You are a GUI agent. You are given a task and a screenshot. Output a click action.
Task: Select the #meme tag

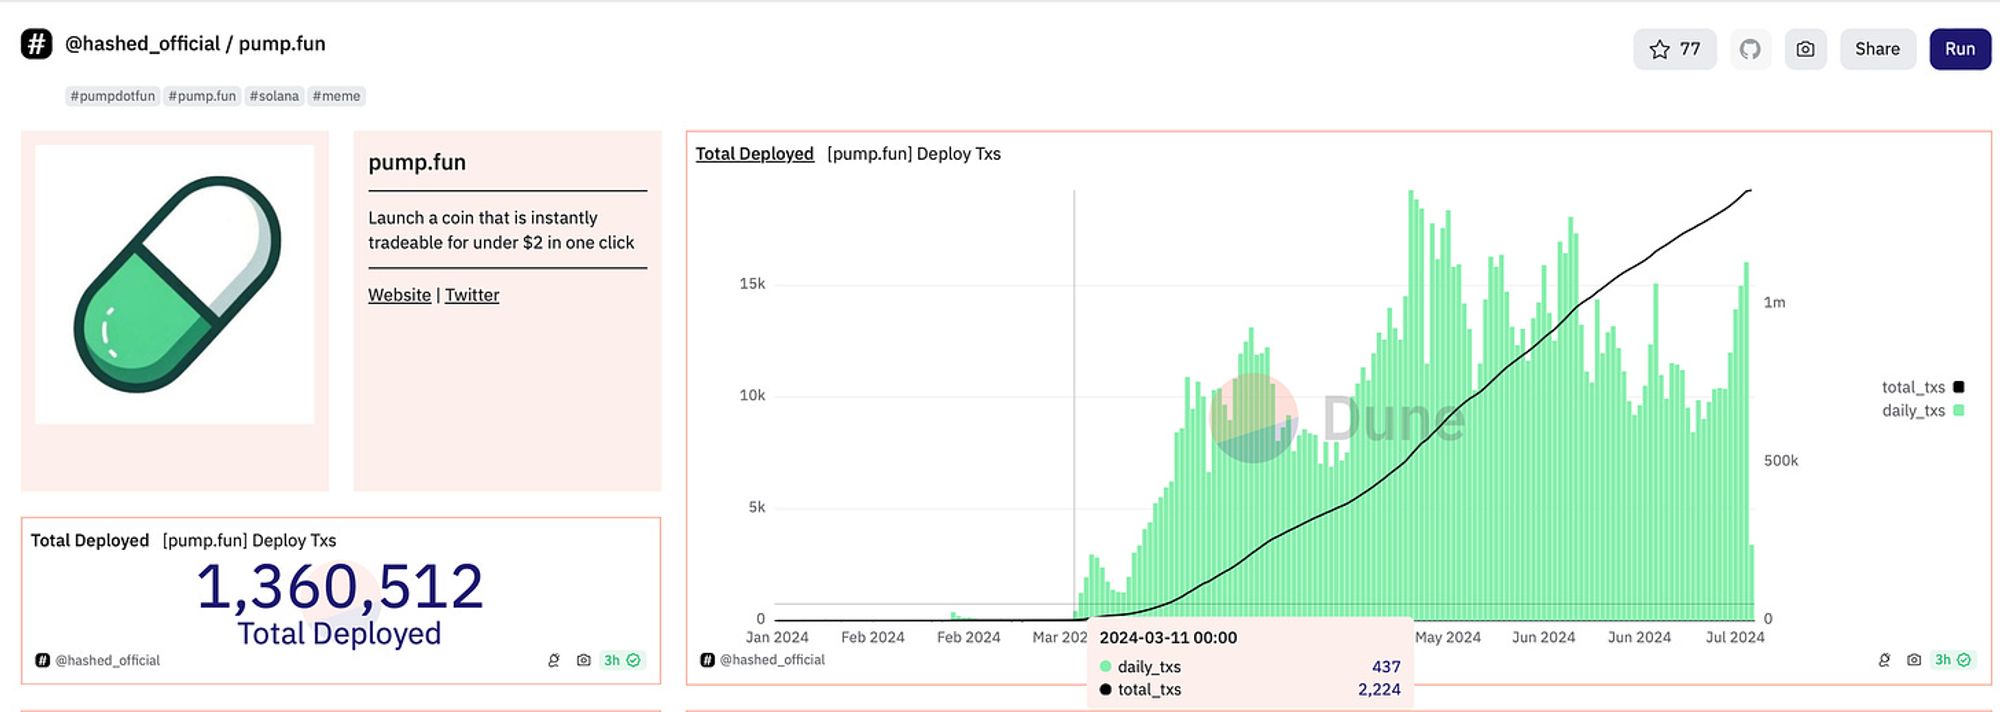(336, 96)
